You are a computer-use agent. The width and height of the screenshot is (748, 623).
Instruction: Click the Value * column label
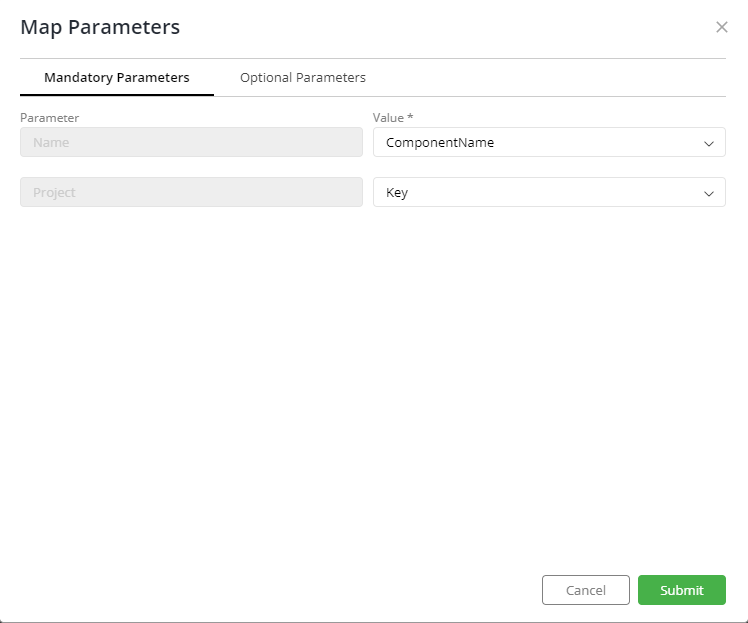393,118
